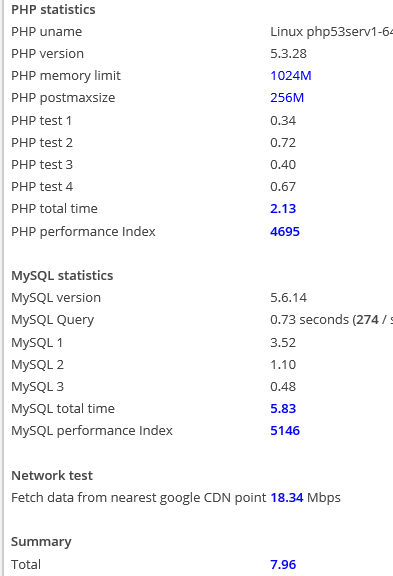Click the MySQL performance Index value 5146
The height and width of the screenshot is (576, 393).
[285, 431]
